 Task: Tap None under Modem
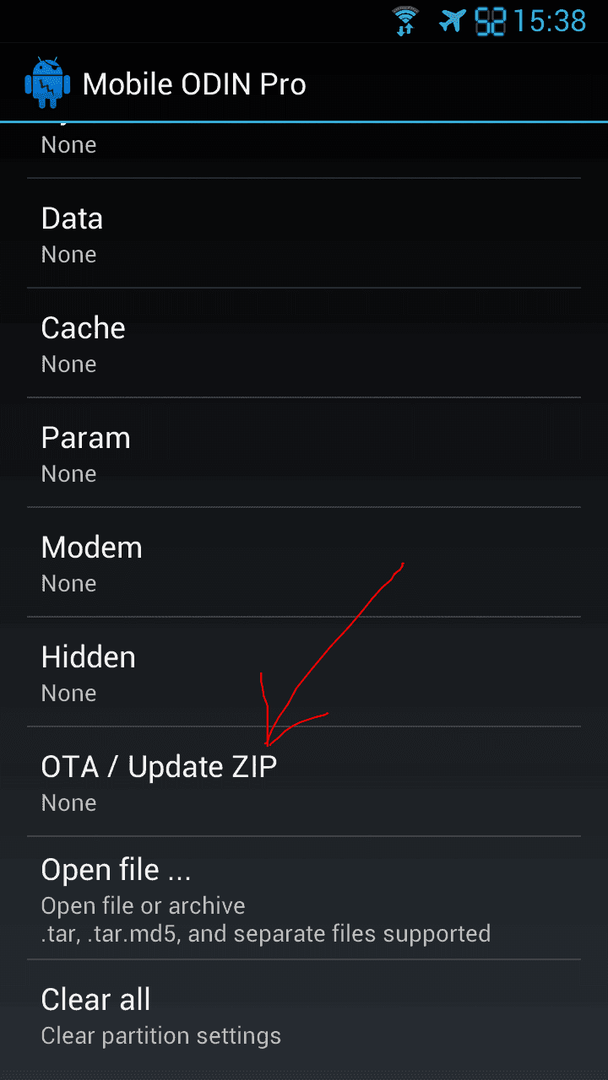pyautogui.click(x=68, y=583)
